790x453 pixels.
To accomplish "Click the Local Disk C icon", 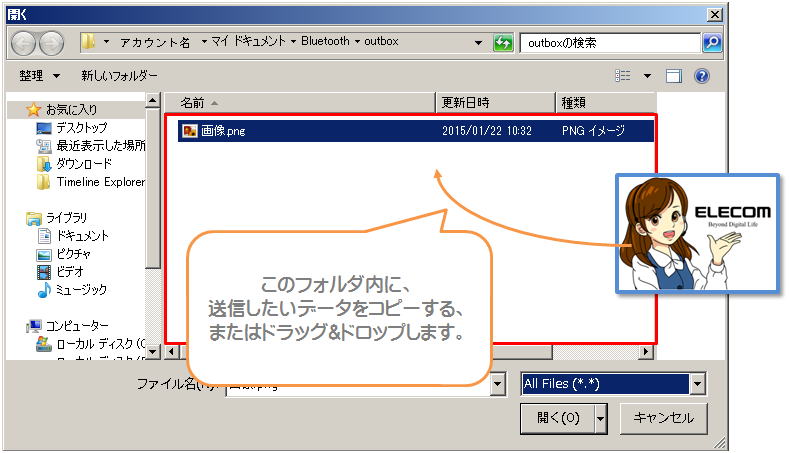I will tap(44, 344).
